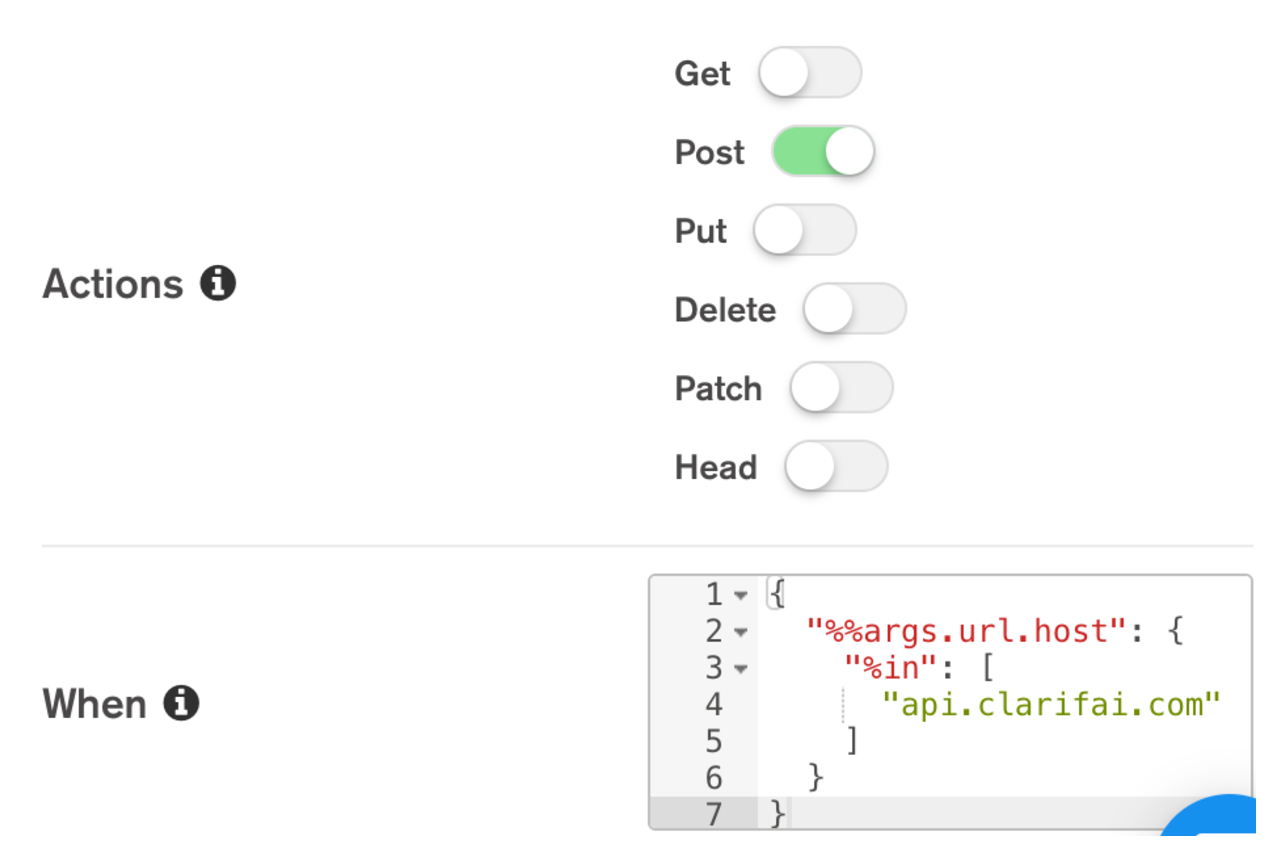The image size is (1272, 854).
Task: Collapse the JSON block at line 1
Action: [x=740, y=596]
